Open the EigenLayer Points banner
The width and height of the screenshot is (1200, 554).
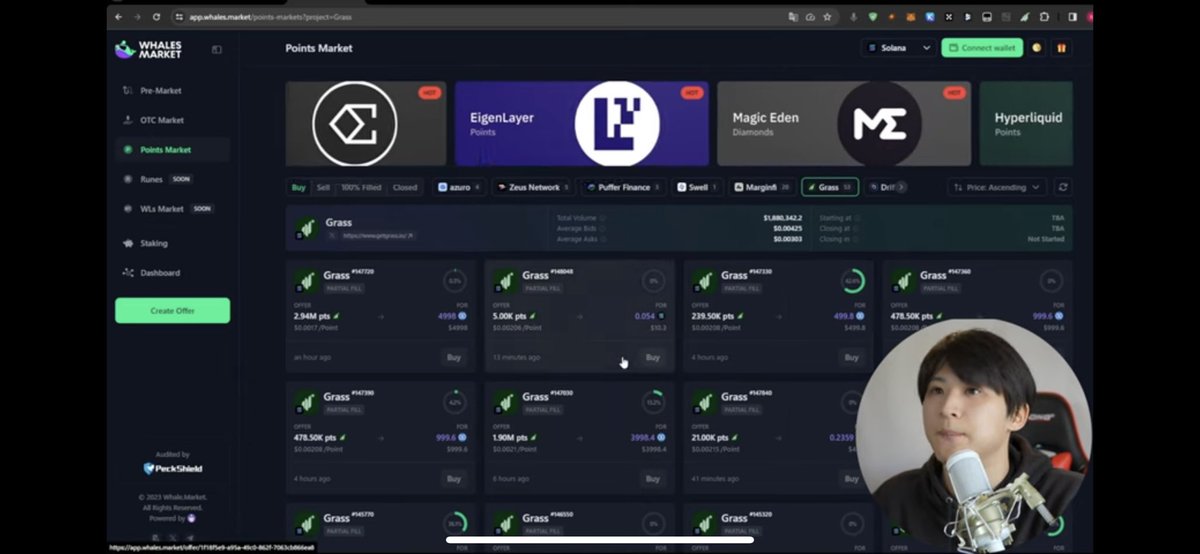(x=582, y=124)
